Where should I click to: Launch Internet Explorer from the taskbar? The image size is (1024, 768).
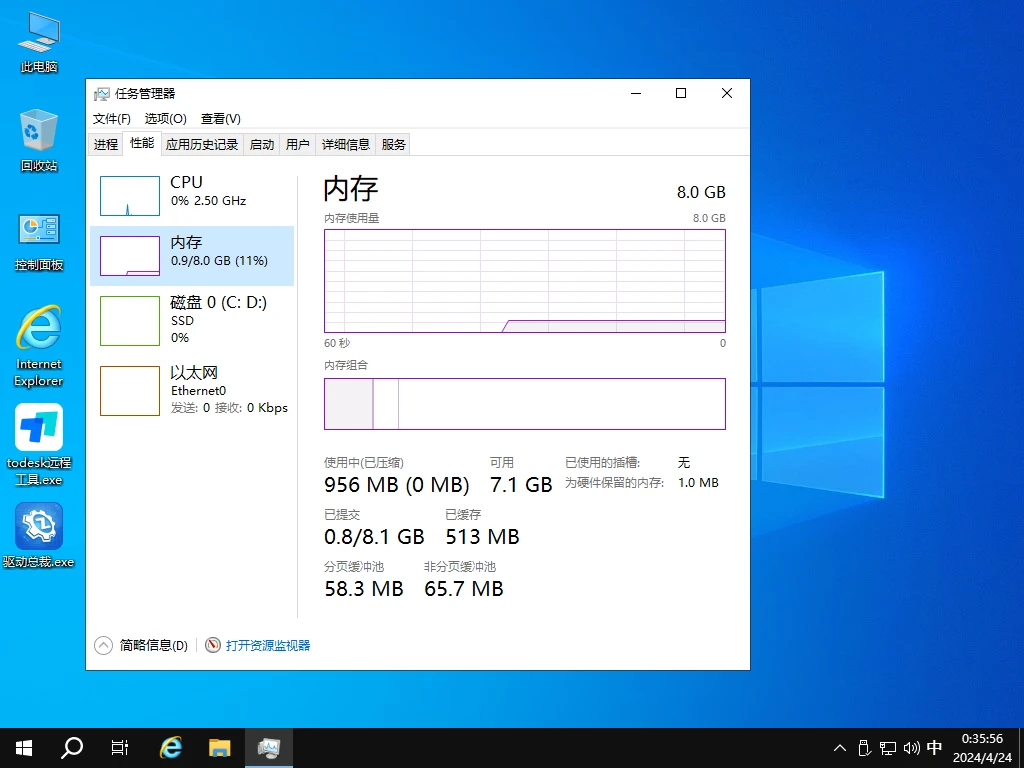click(x=171, y=748)
